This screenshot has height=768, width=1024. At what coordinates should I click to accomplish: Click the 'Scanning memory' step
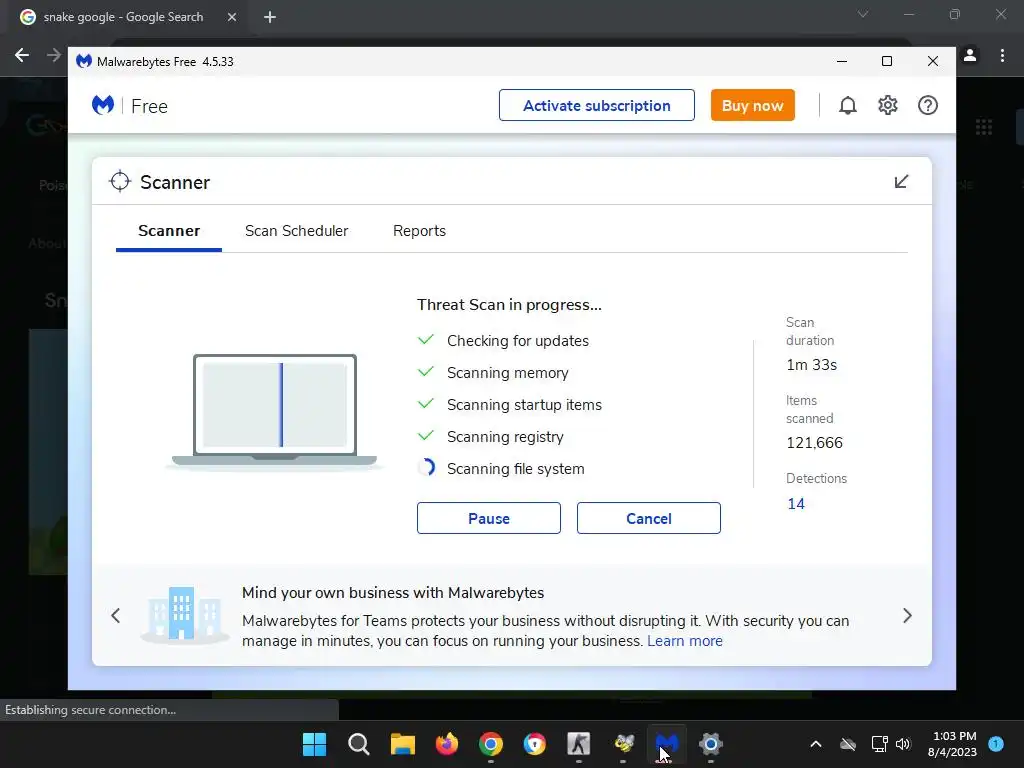[507, 373]
